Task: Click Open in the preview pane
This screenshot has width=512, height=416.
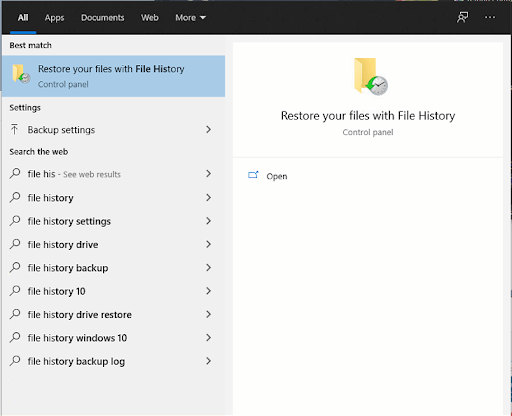Action: 277,176
